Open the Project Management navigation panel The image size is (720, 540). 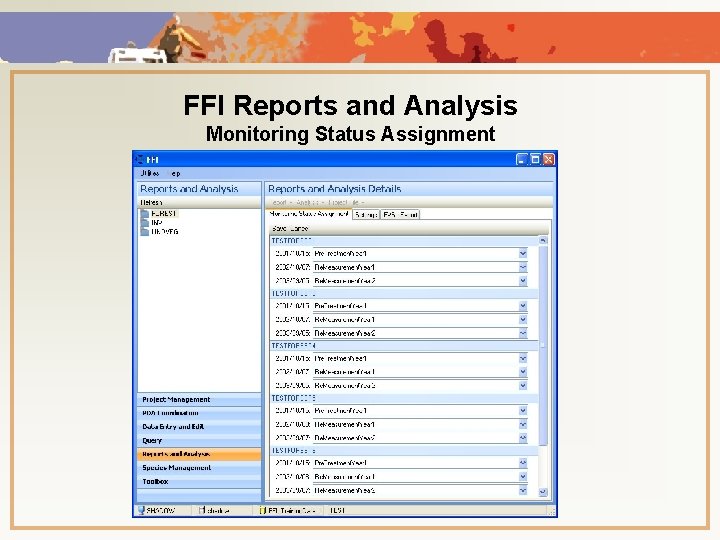199,399
